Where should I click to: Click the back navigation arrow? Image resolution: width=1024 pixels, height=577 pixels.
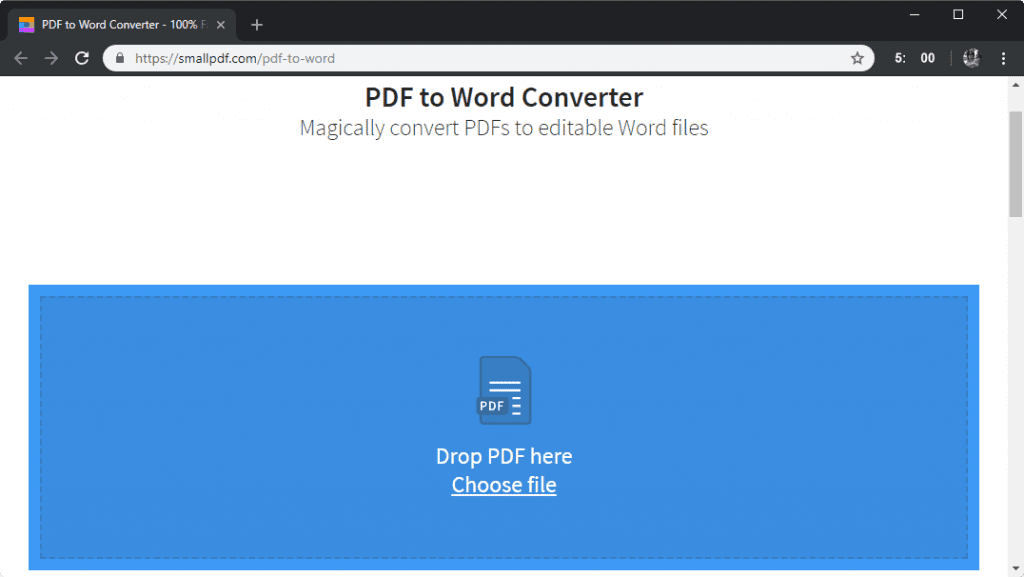pos(20,58)
